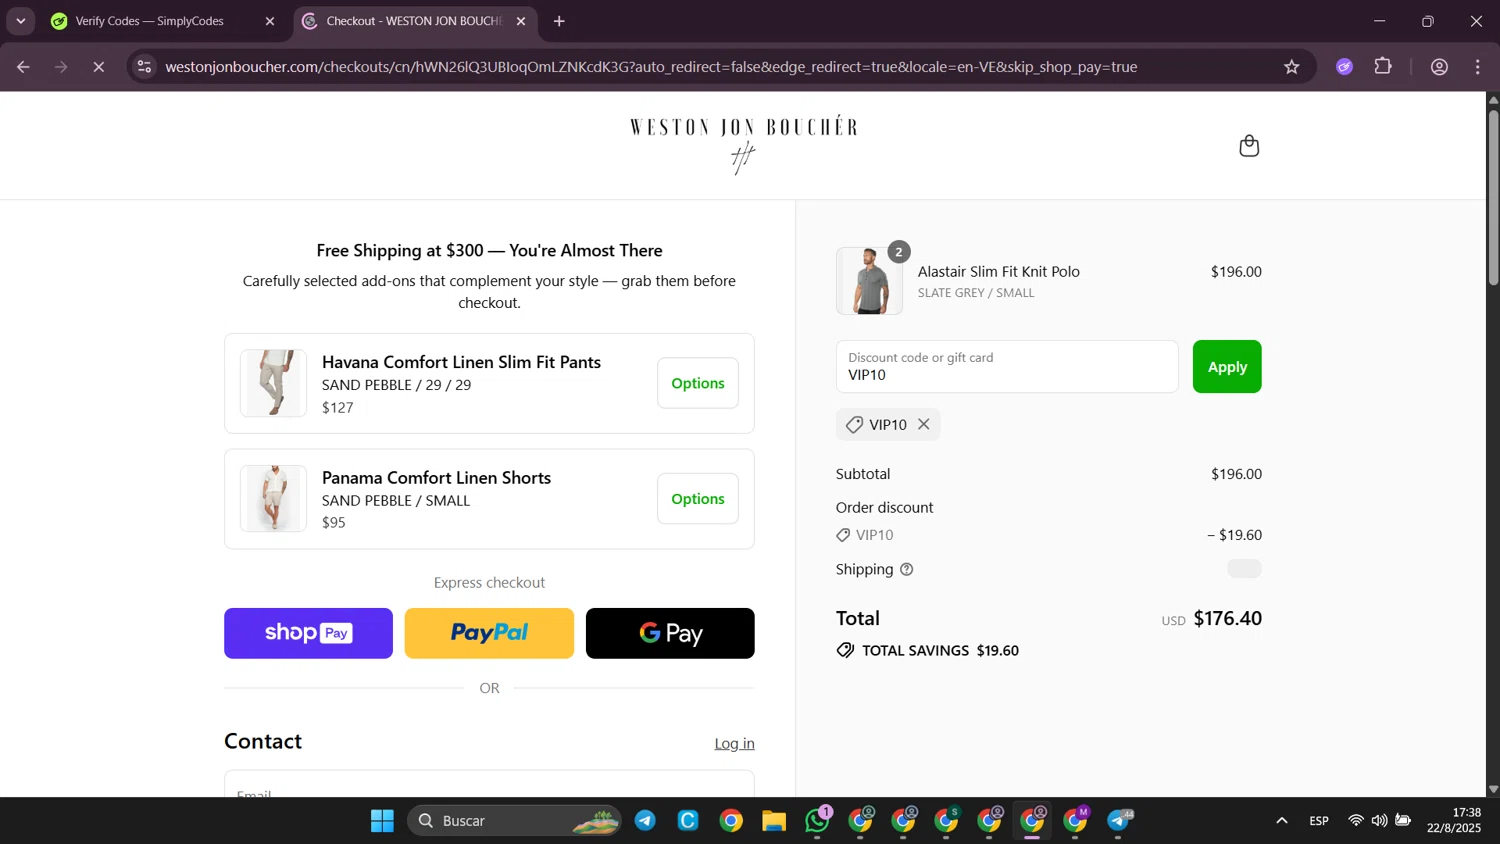1500x844 pixels.
Task: Click the shipping help question mark icon
Action: coord(906,569)
